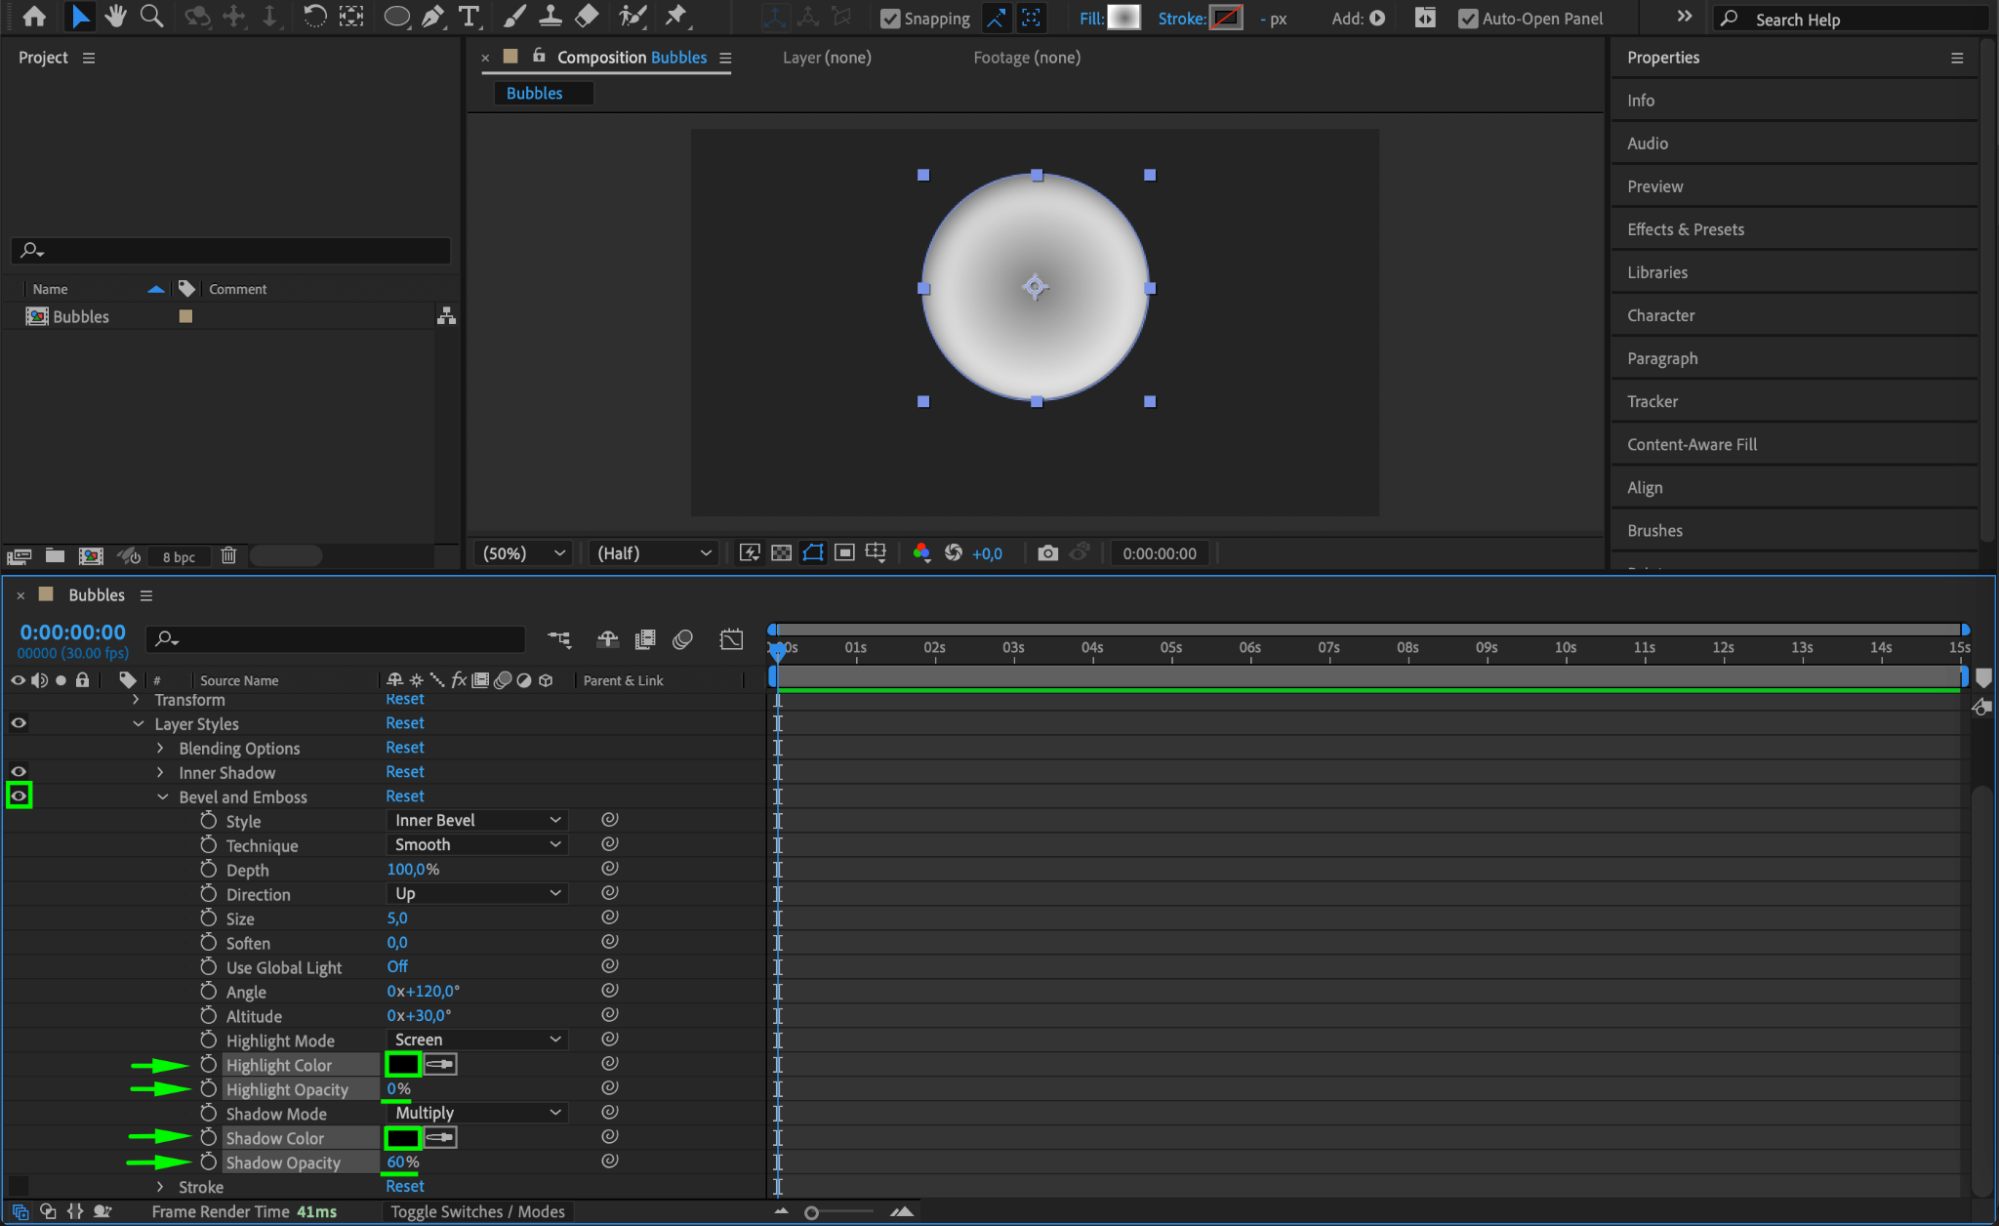The height and width of the screenshot is (1226, 1999).
Task: Disable the Auto-Open Panel checkbox
Action: (1467, 18)
